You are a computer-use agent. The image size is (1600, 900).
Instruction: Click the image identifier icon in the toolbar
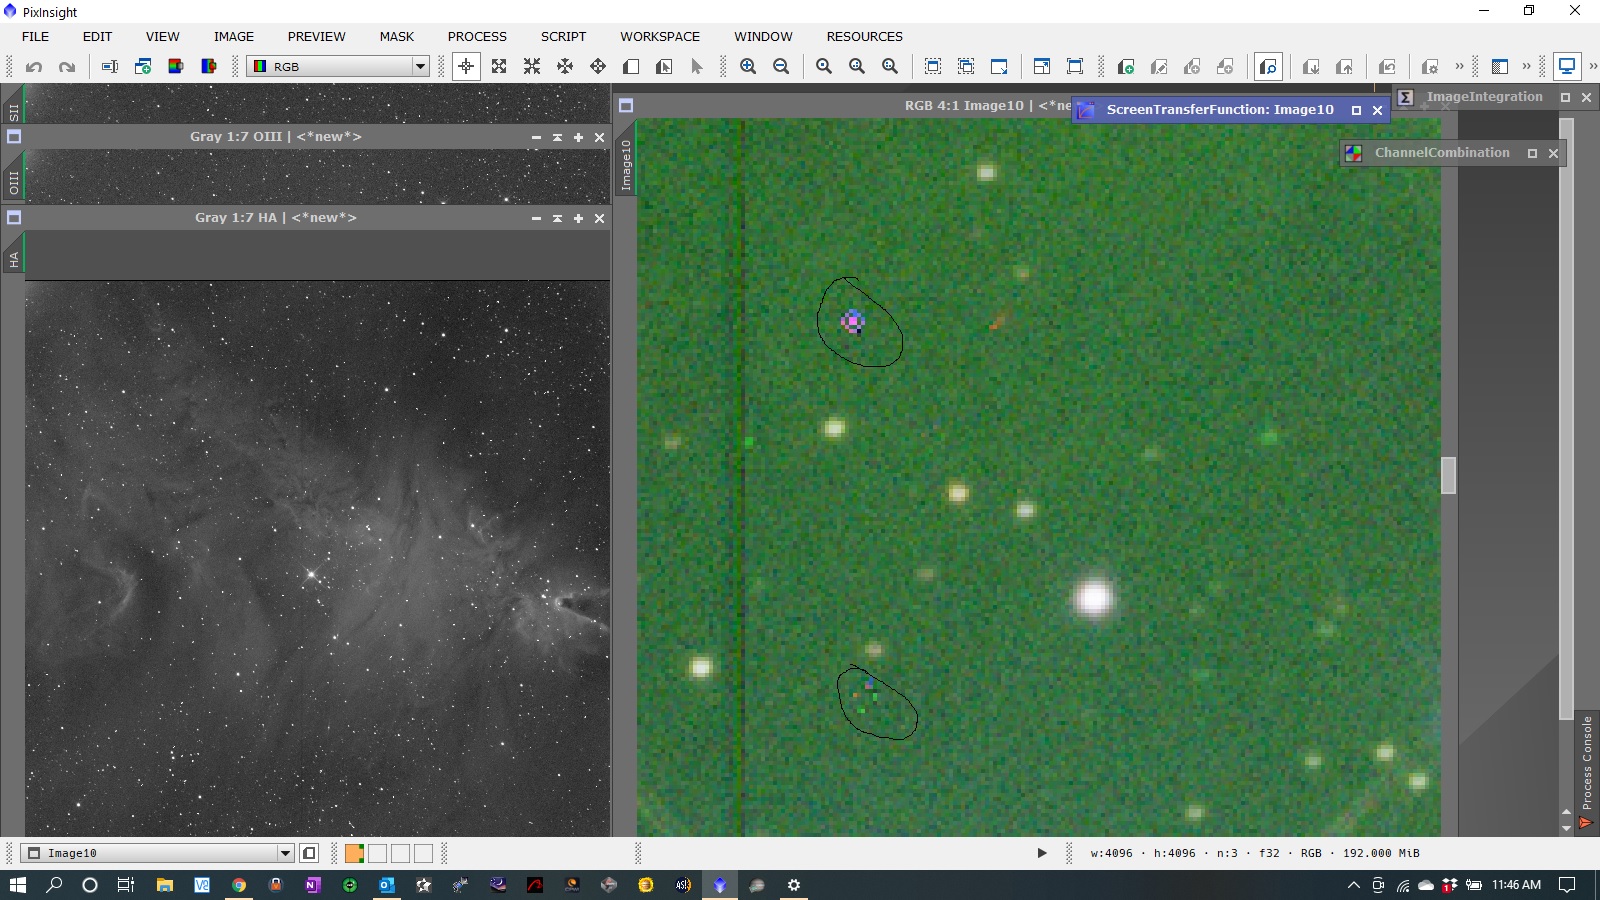point(110,67)
